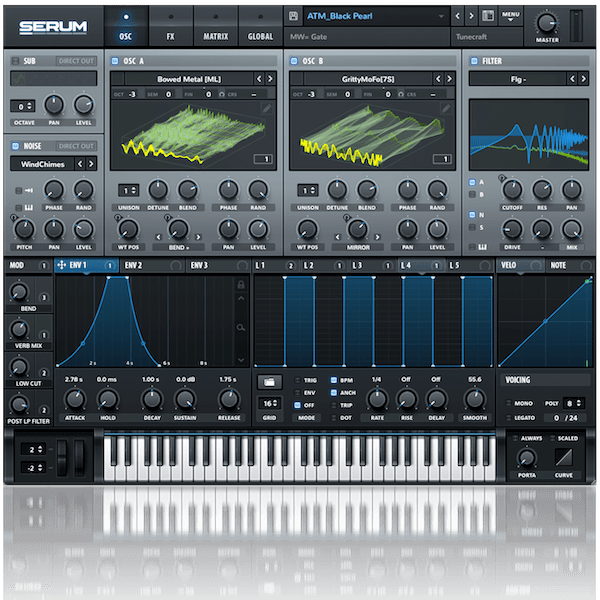Click the LFO 5 modulation source circle
Viewport: 600px width, 600px height.
click(x=484, y=265)
